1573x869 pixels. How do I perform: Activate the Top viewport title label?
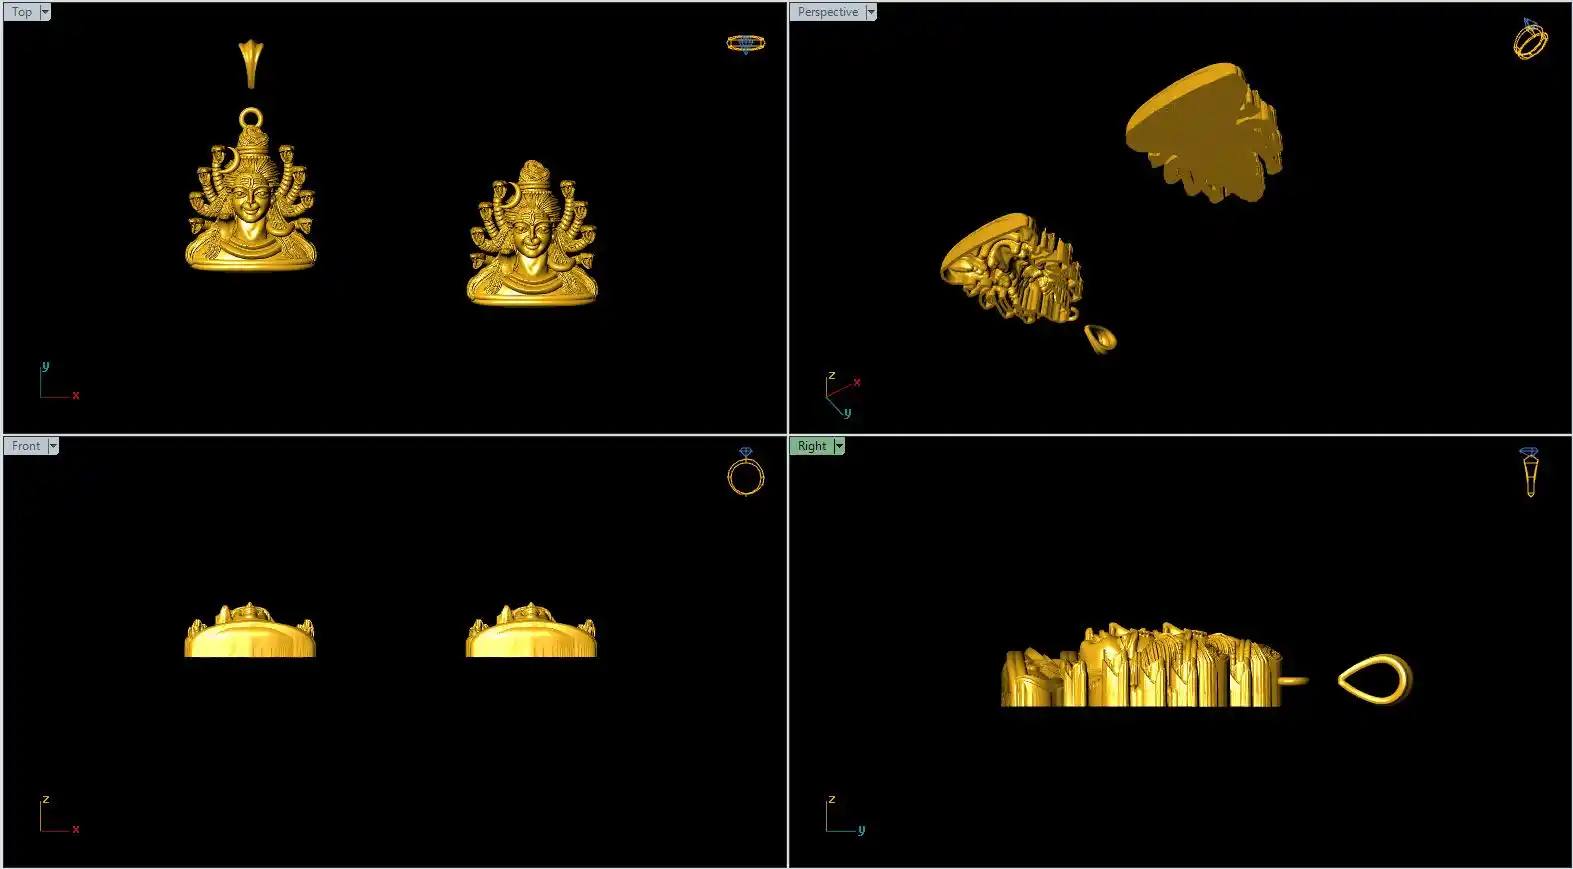(x=22, y=12)
